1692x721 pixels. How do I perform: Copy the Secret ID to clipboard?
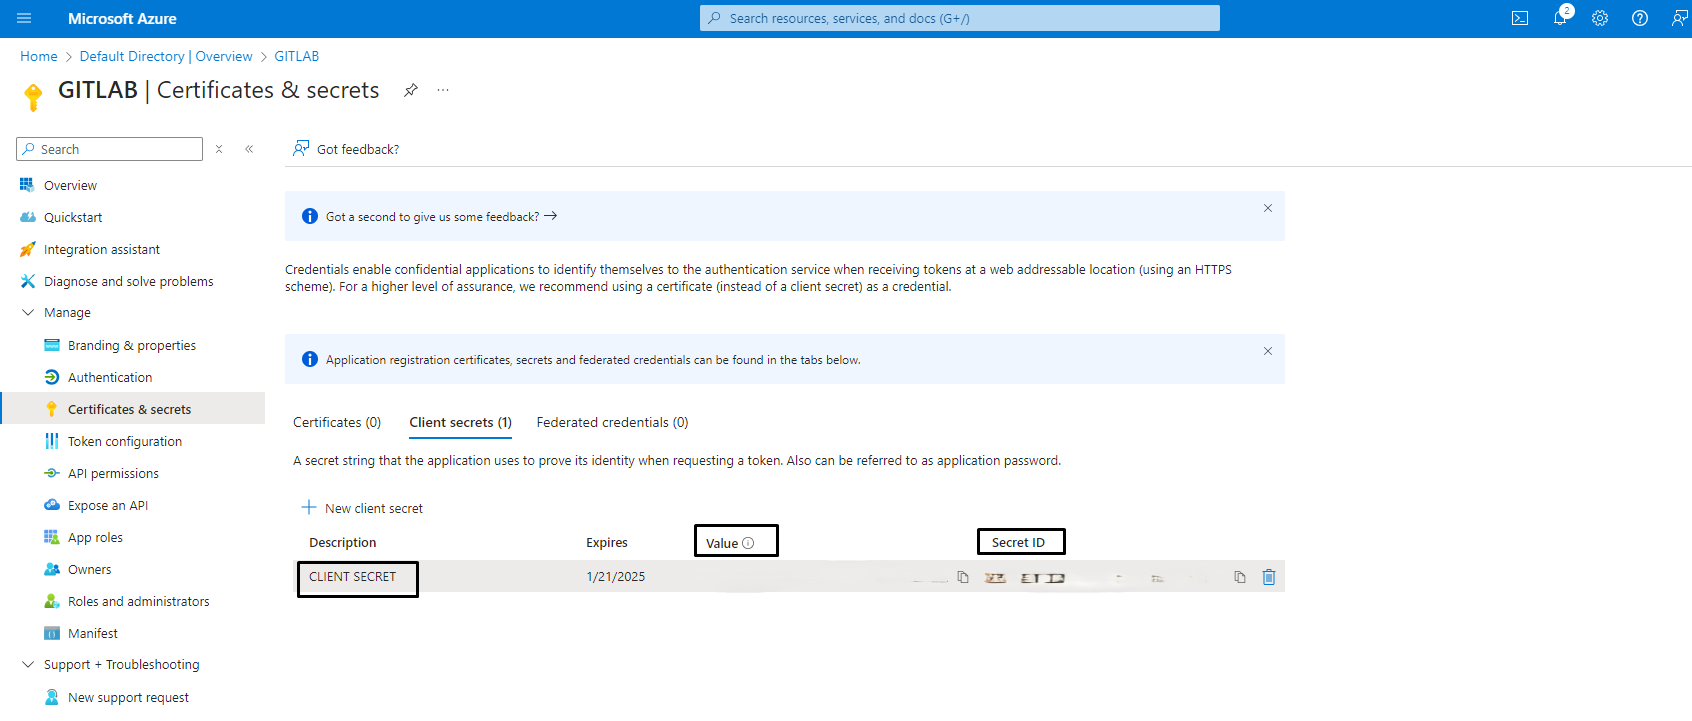coord(1240,577)
